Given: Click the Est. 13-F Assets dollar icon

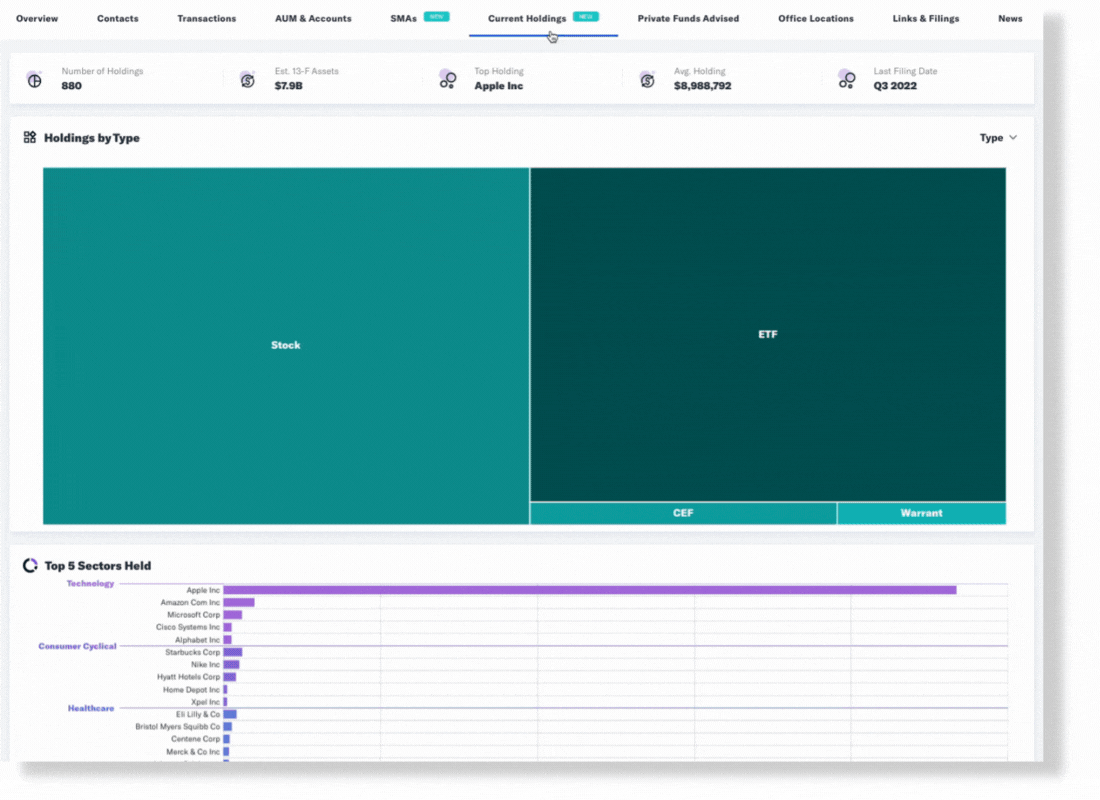Looking at the screenshot, I should (x=247, y=80).
